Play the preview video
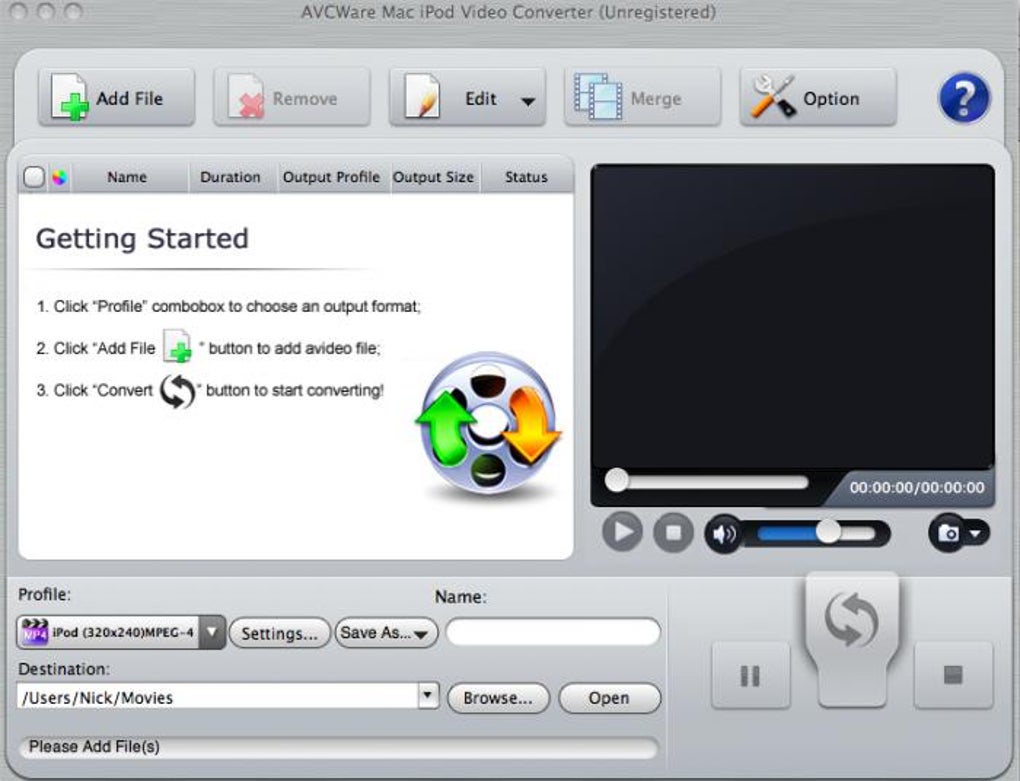Image resolution: width=1020 pixels, height=781 pixels. [623, 532]
